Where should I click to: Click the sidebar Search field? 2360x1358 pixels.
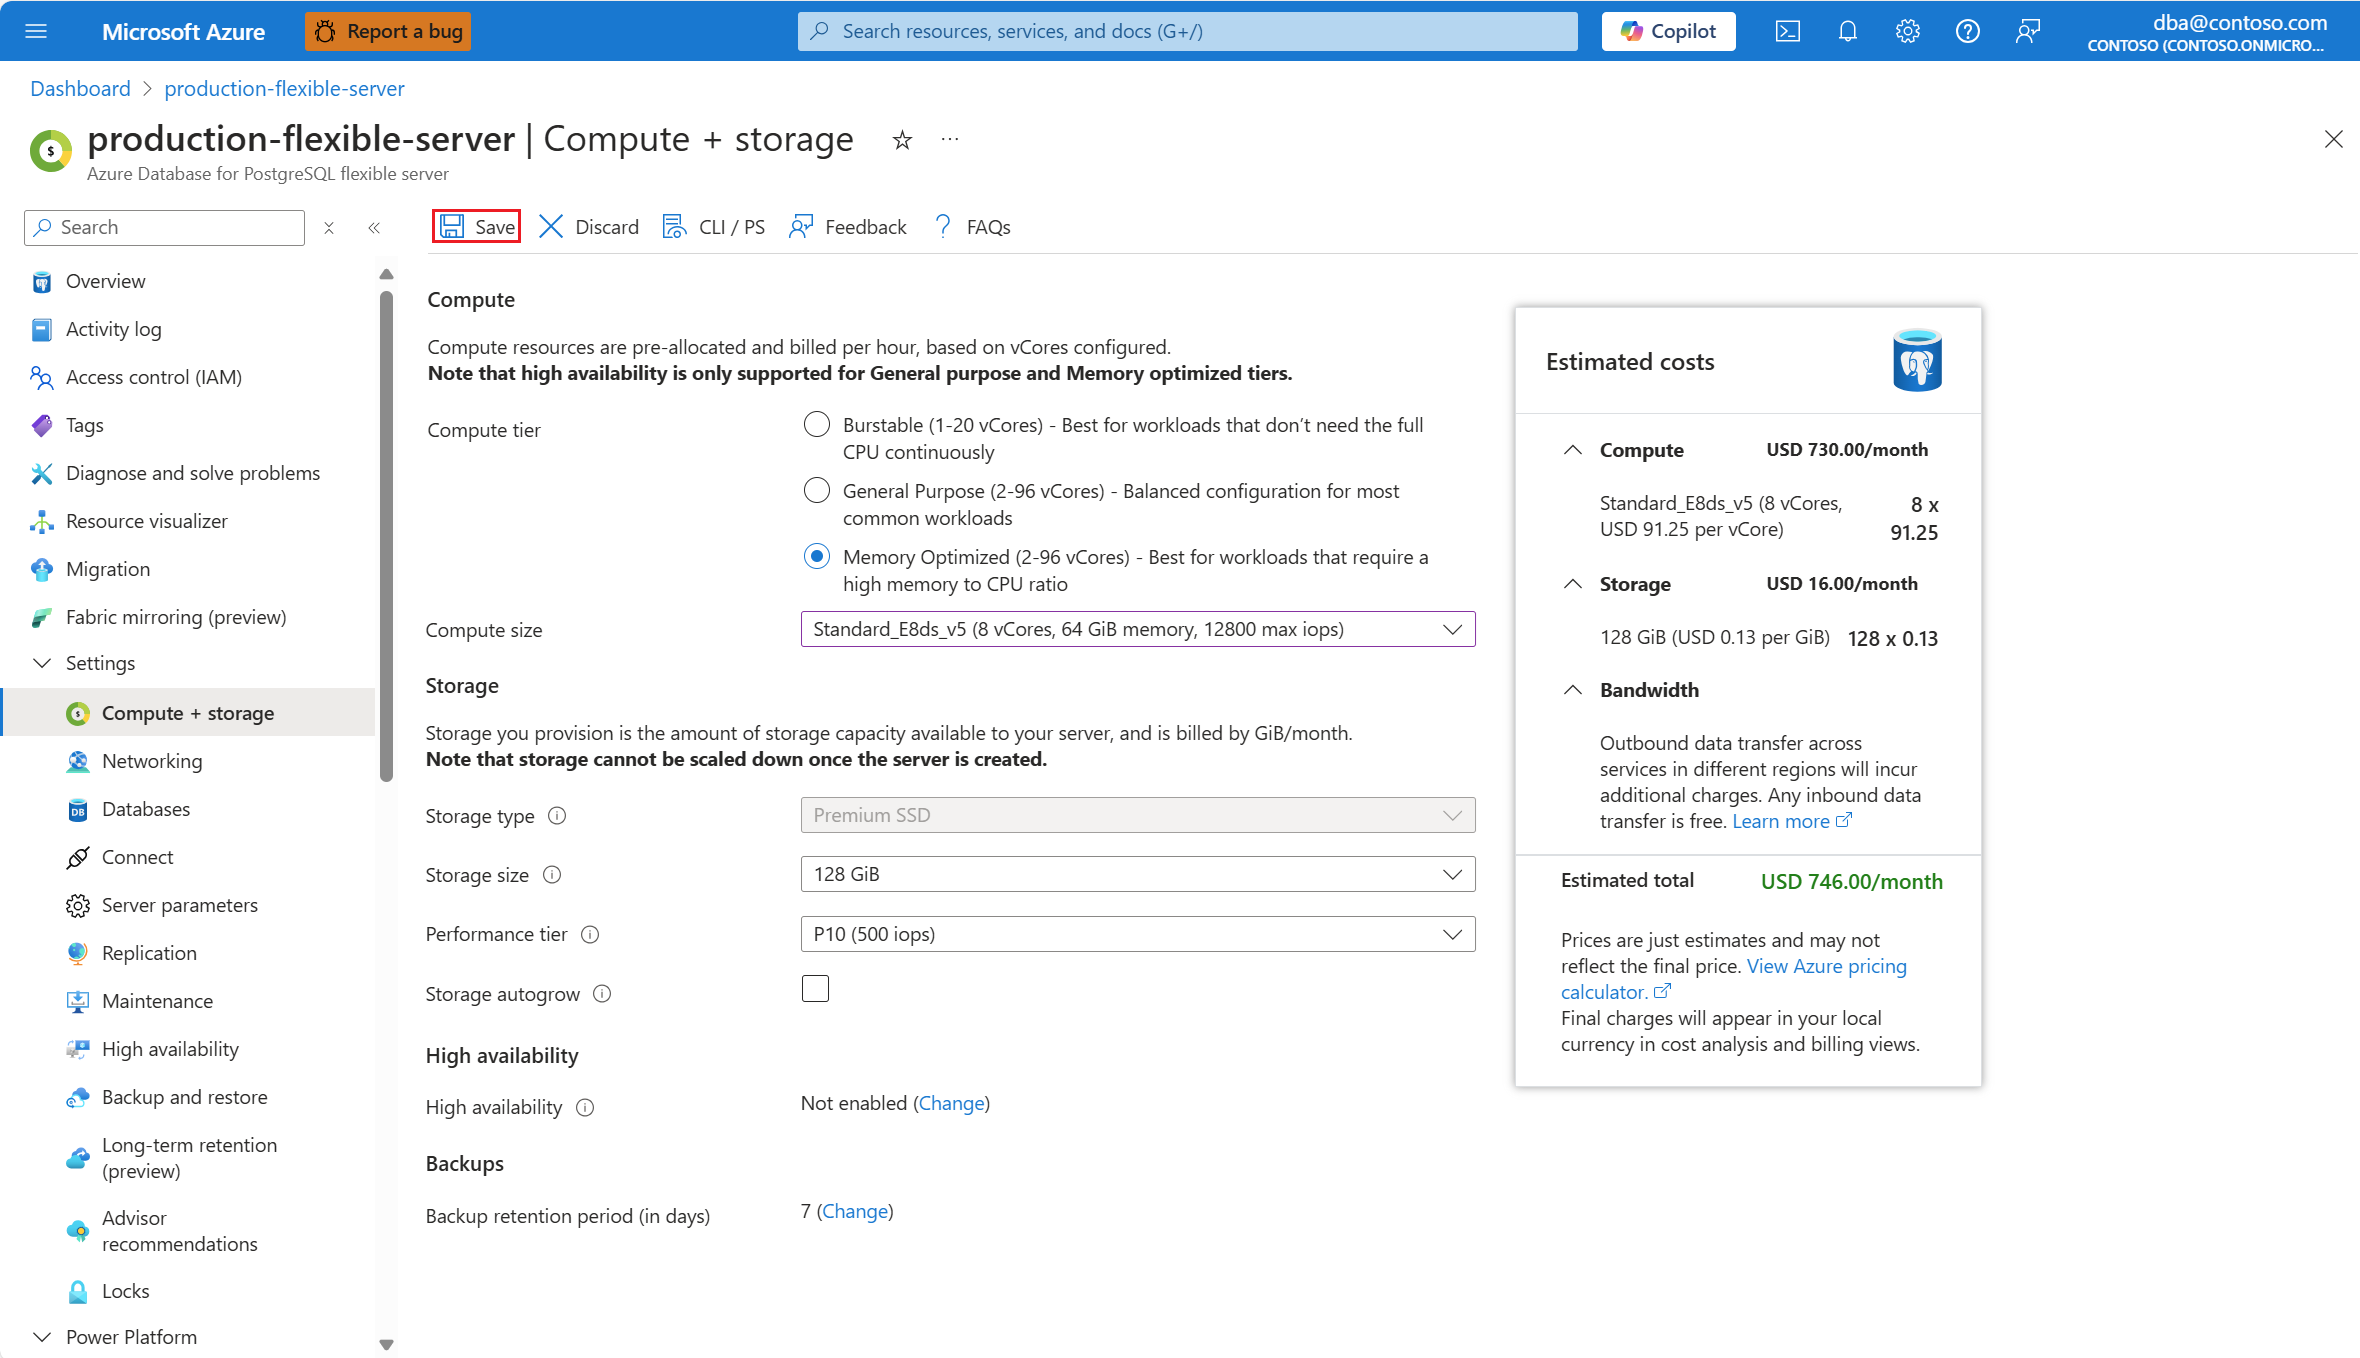(x=165, y=227)
